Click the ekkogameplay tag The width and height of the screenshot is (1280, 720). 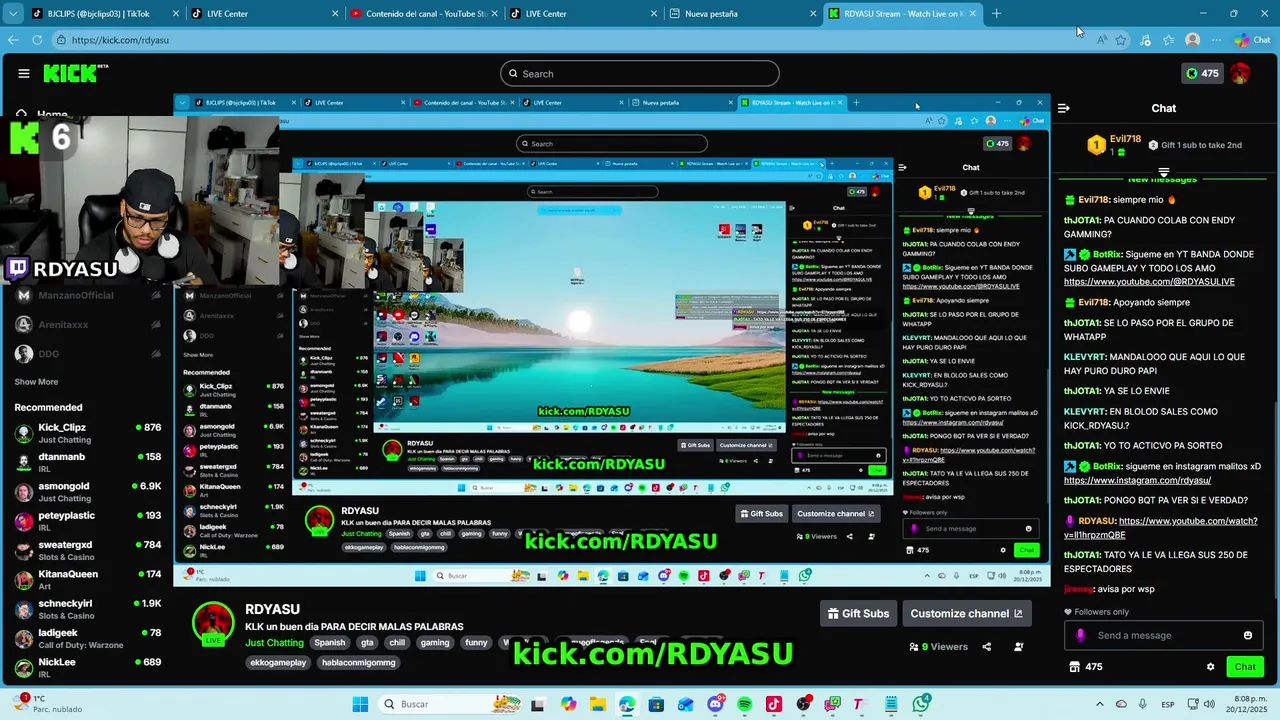click(x=279, y=662)
